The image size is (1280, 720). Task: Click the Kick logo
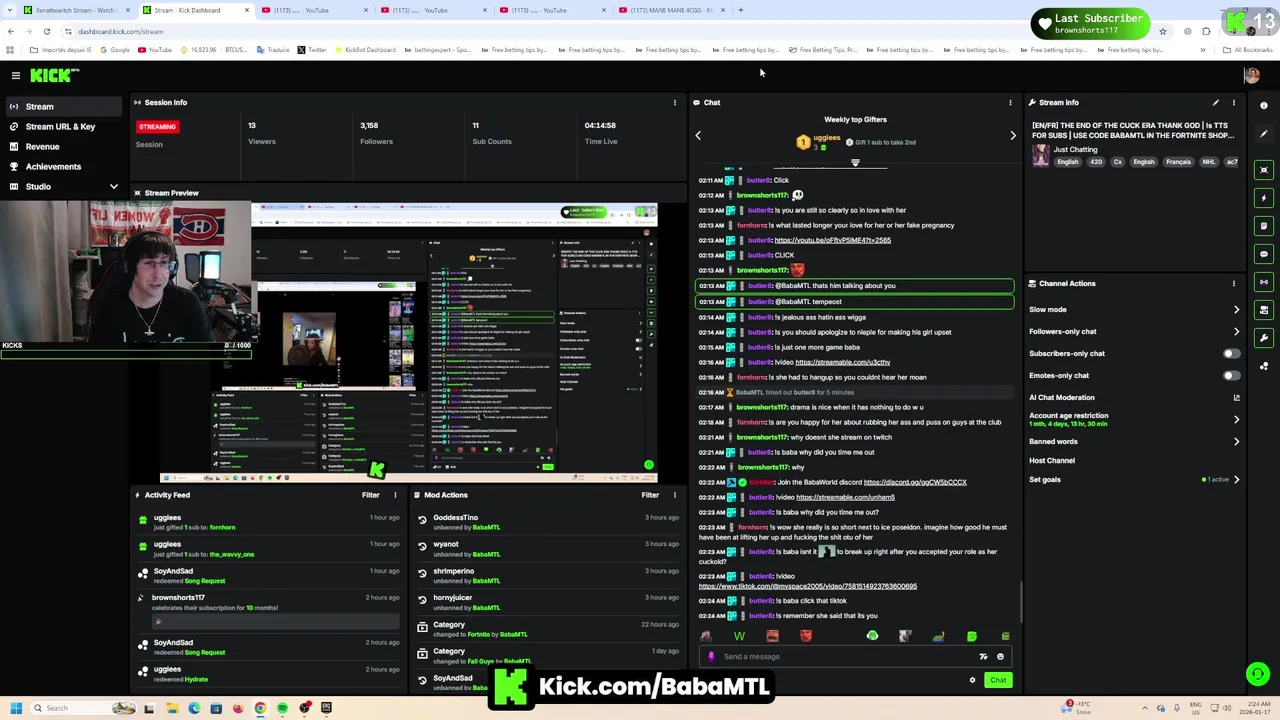point(54,75)
